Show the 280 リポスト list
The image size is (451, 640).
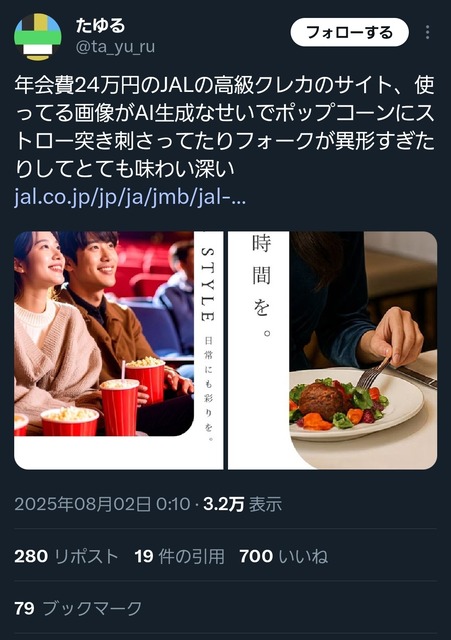66,556
